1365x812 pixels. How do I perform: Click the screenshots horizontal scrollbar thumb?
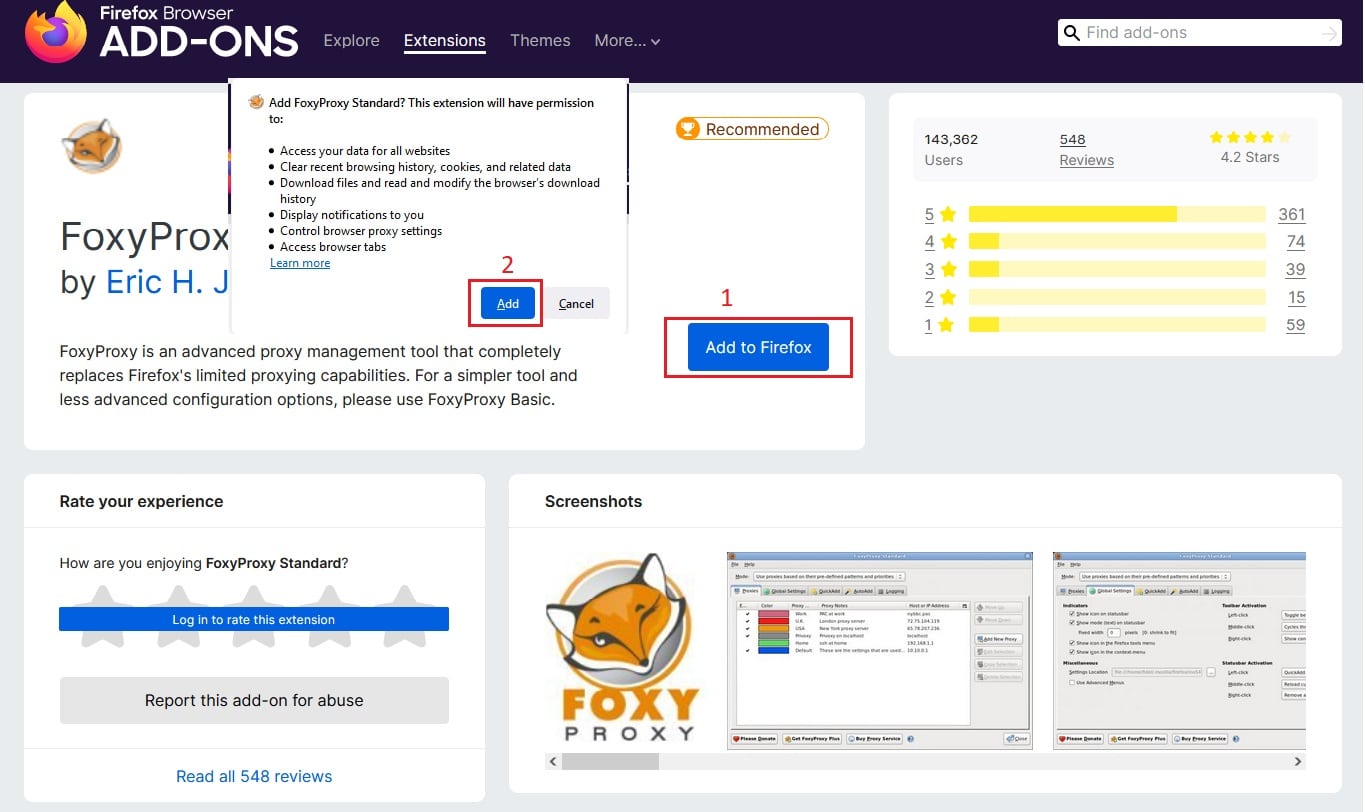tap(610, 762)
